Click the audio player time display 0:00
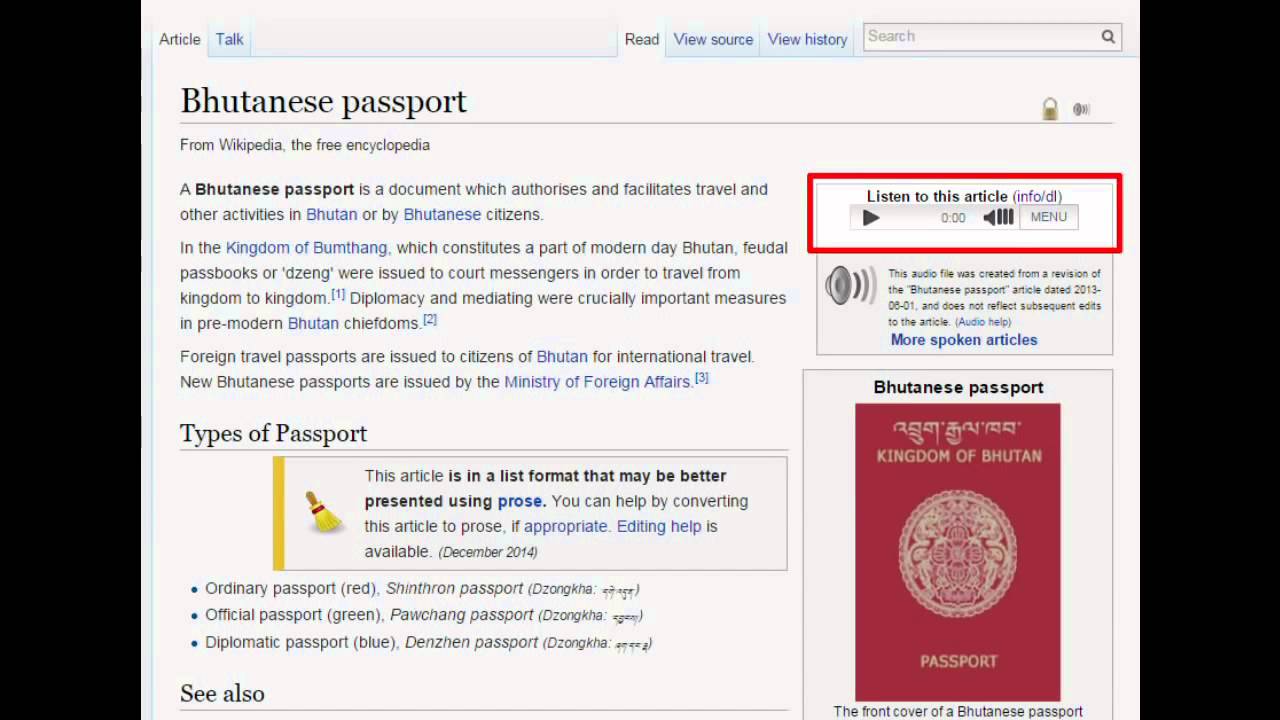This screenshot has height=720, width=1280. (953, 218)
